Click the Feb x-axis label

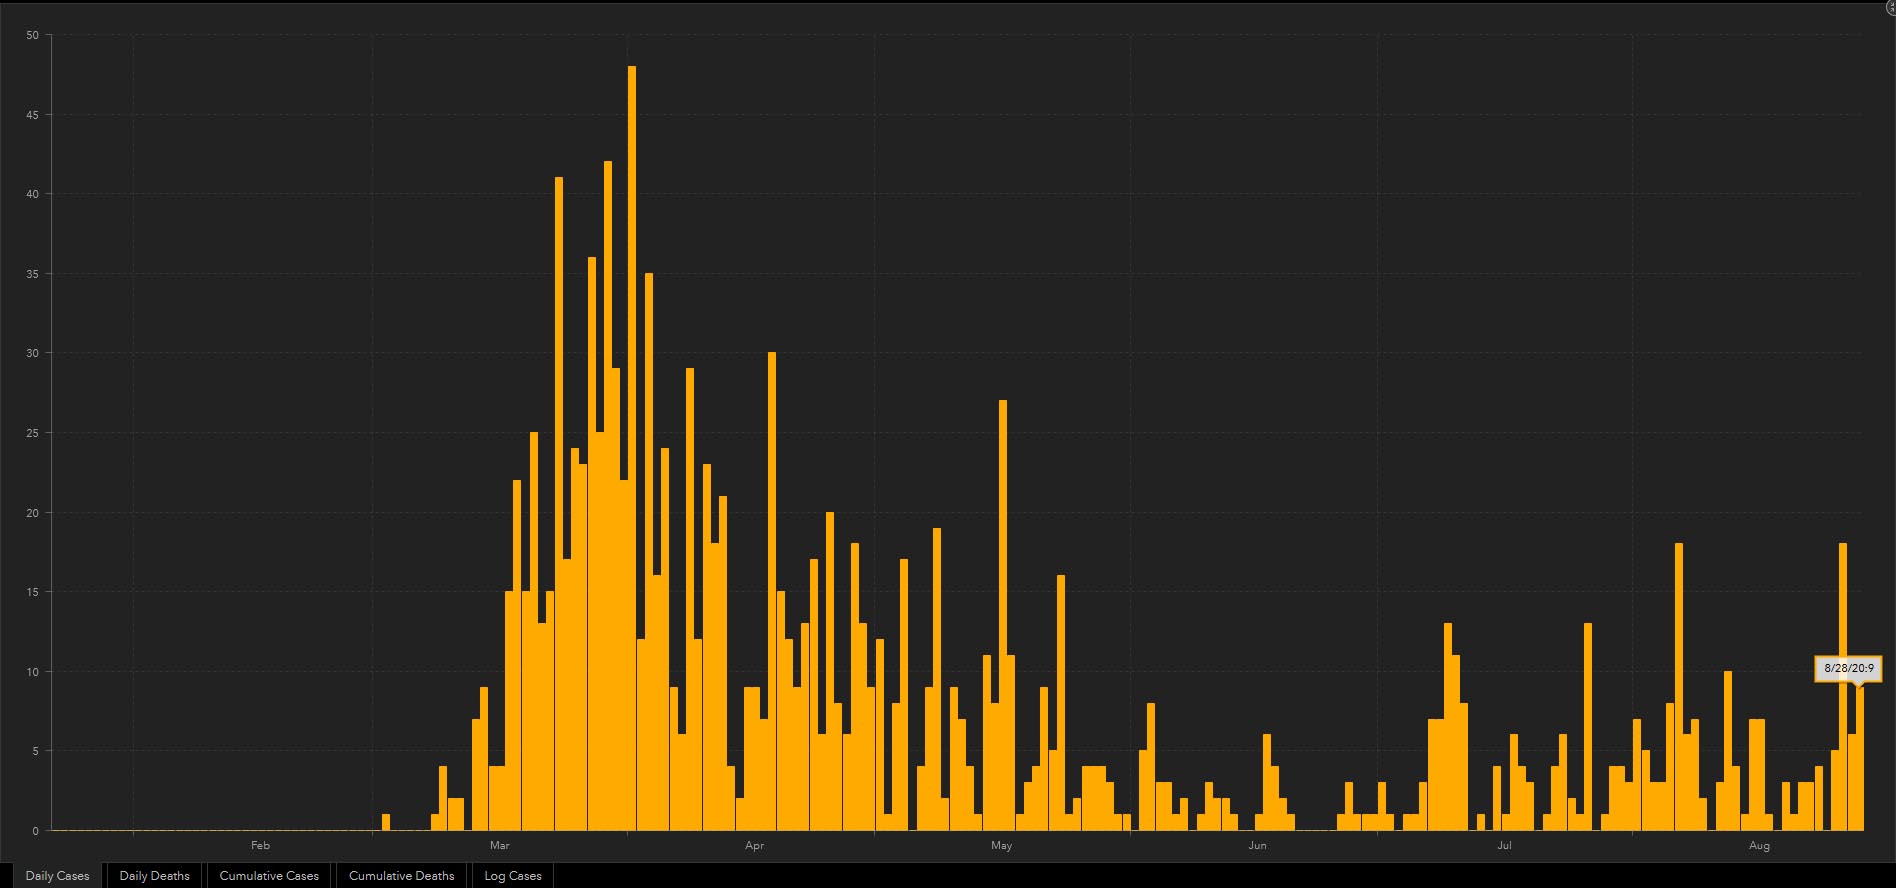(x=260, y=845)
